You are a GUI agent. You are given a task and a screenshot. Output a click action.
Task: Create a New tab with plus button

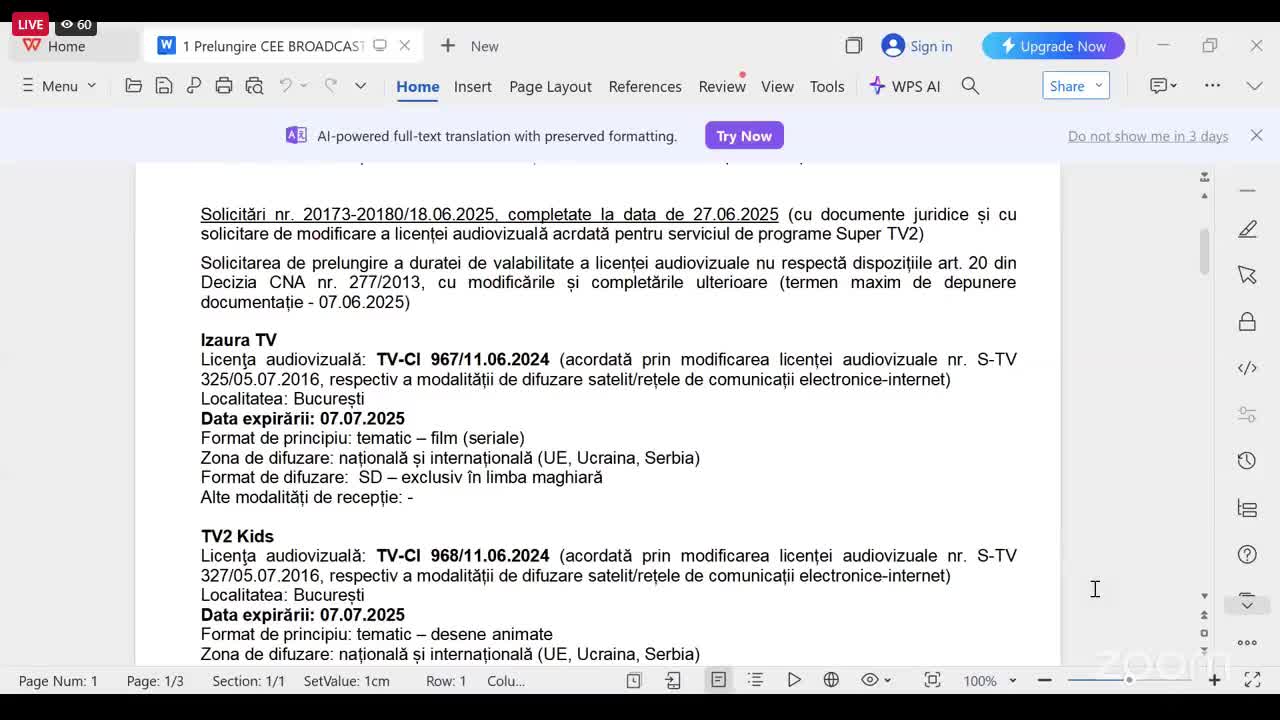(448, 46)
